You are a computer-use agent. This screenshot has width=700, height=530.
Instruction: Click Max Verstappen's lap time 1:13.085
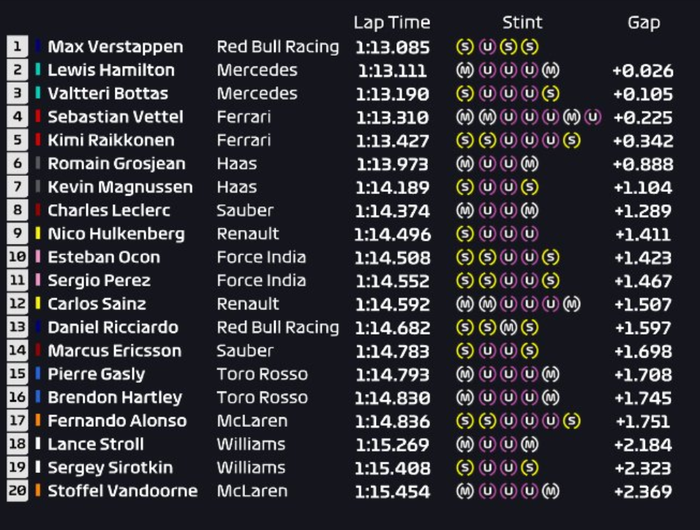coord(392,47)
